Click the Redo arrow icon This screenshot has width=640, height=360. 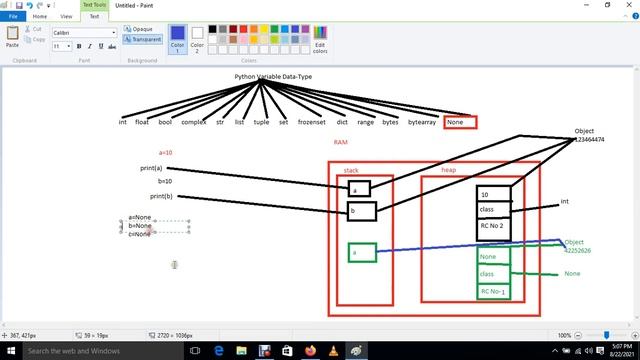click(x=40, y=5)
